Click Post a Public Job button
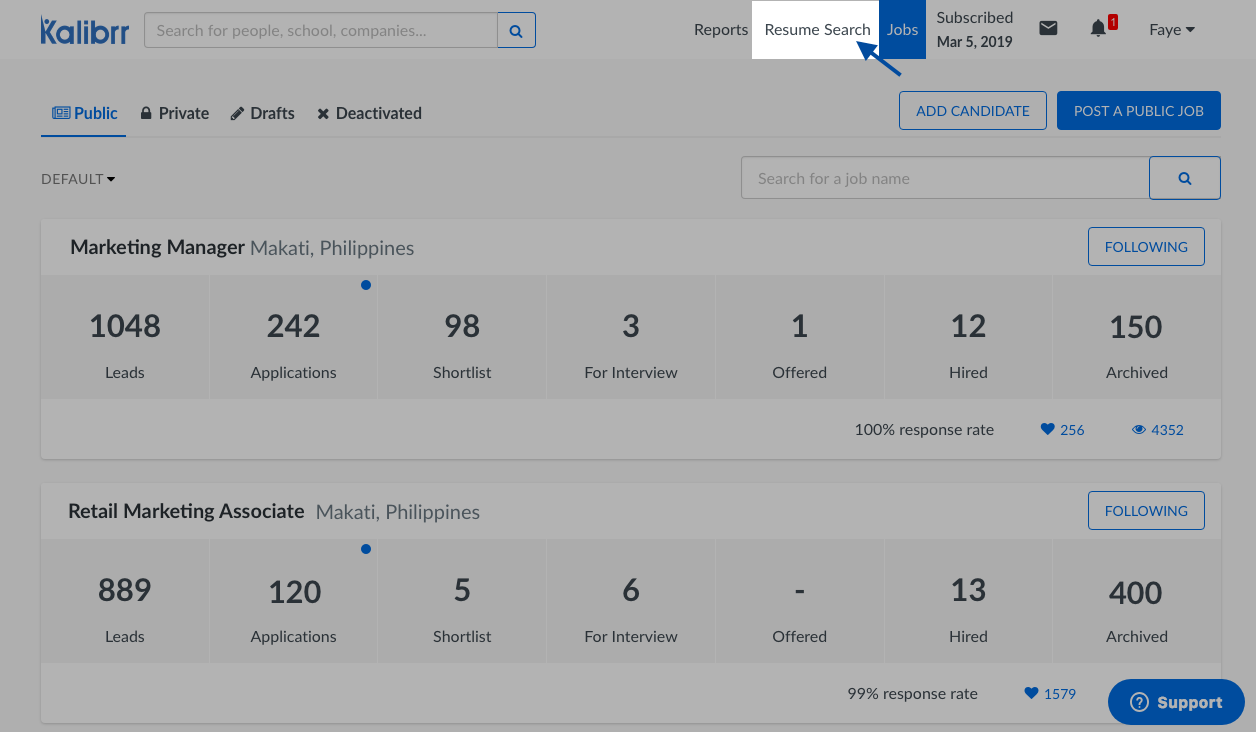 (1138, 111)
